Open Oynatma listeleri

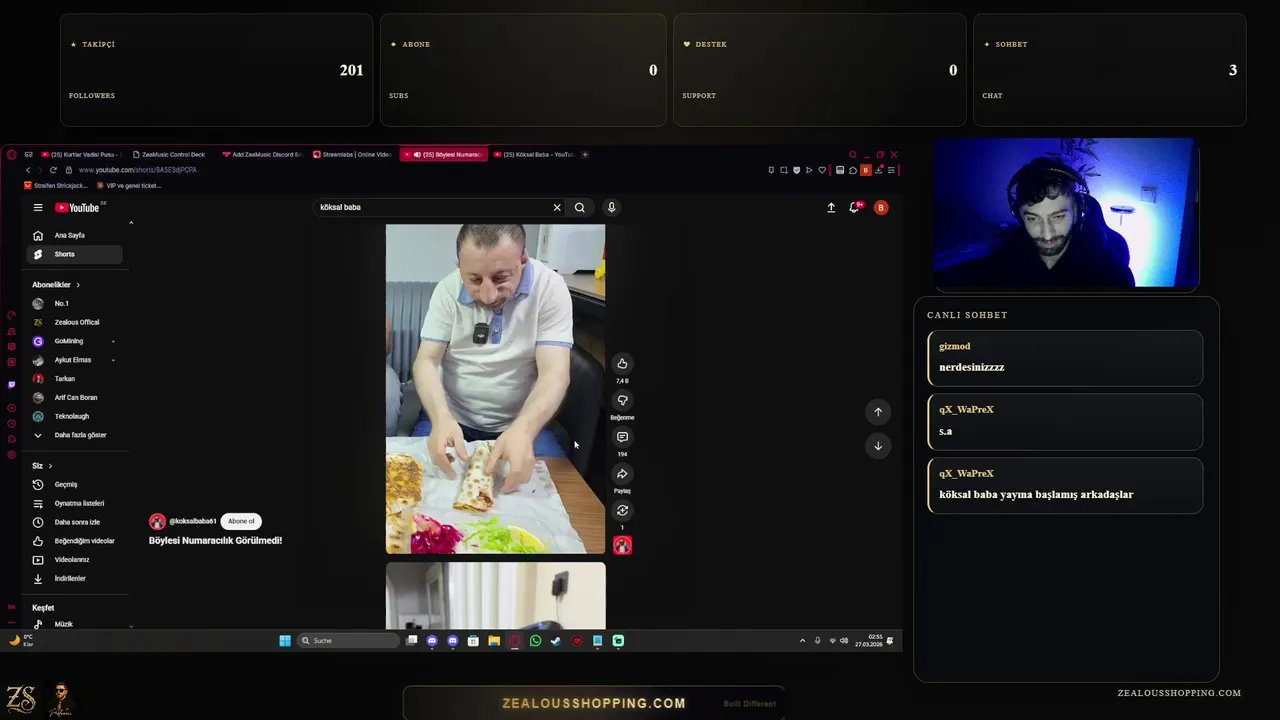coord(75,503)
